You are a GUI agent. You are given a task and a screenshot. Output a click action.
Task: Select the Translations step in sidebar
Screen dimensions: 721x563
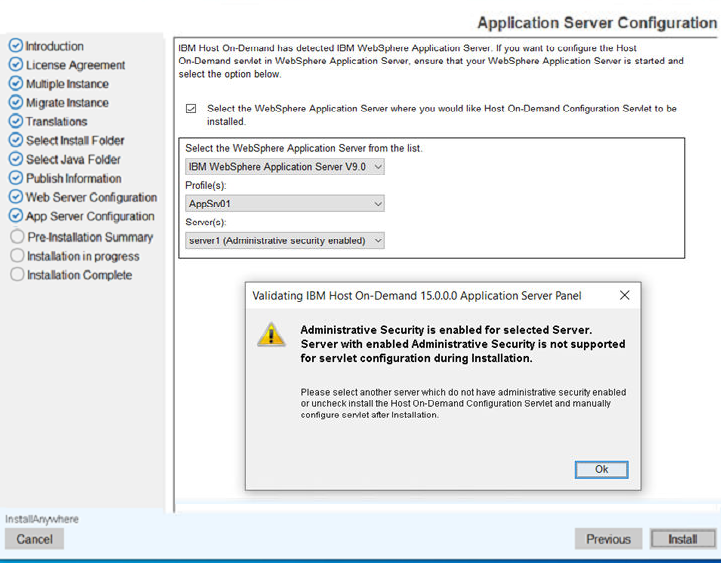pos(56,122)
